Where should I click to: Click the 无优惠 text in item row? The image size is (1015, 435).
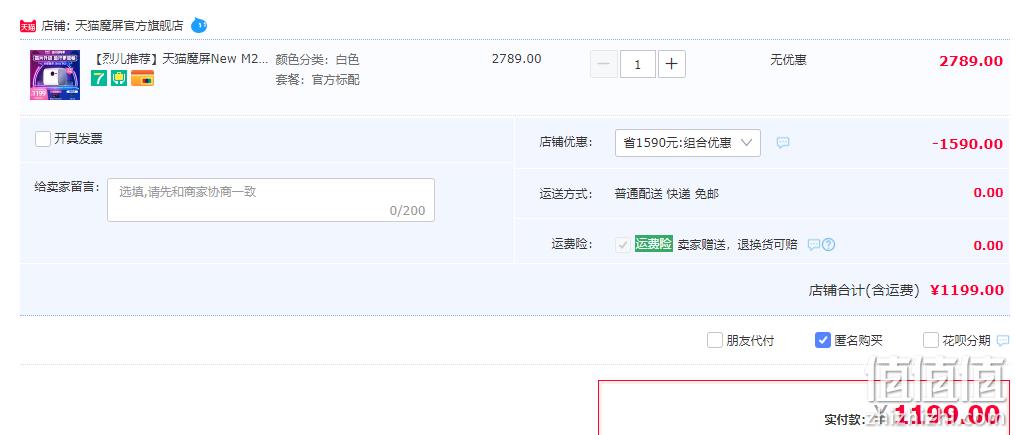point(788,60)
